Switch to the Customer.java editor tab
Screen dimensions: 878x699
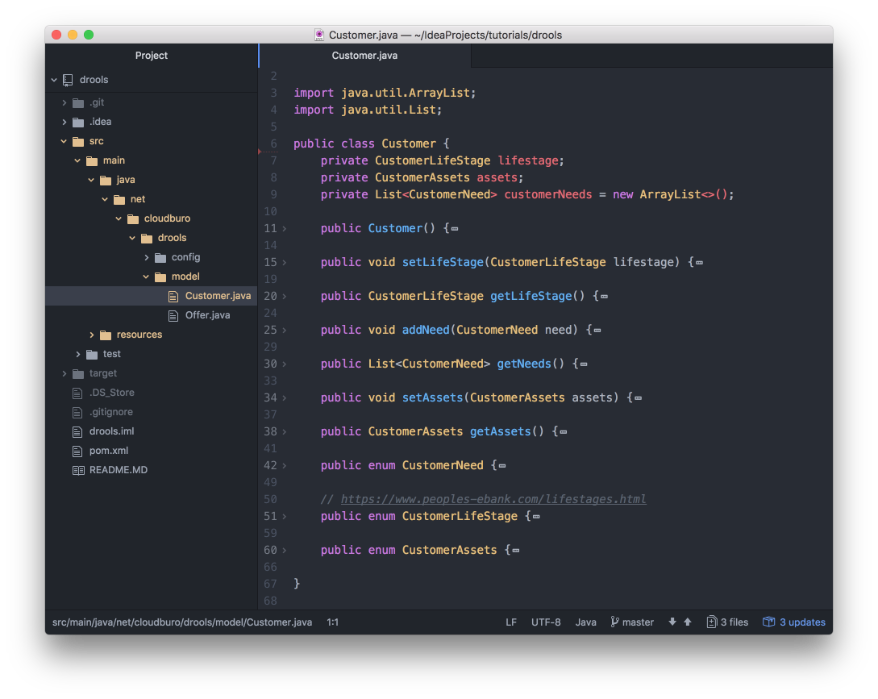point(364,56)
